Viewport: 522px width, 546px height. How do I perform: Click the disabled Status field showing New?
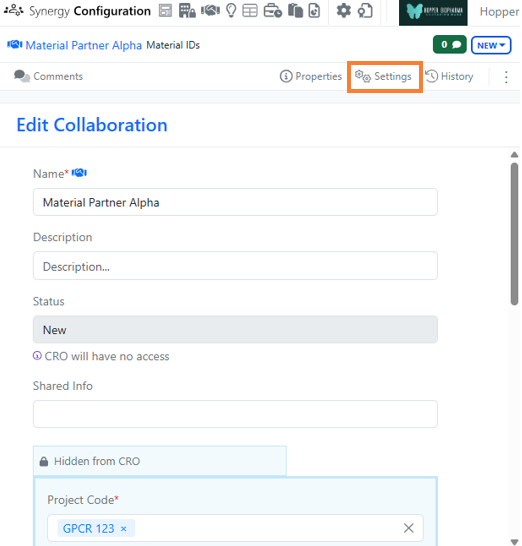point(235,330)
